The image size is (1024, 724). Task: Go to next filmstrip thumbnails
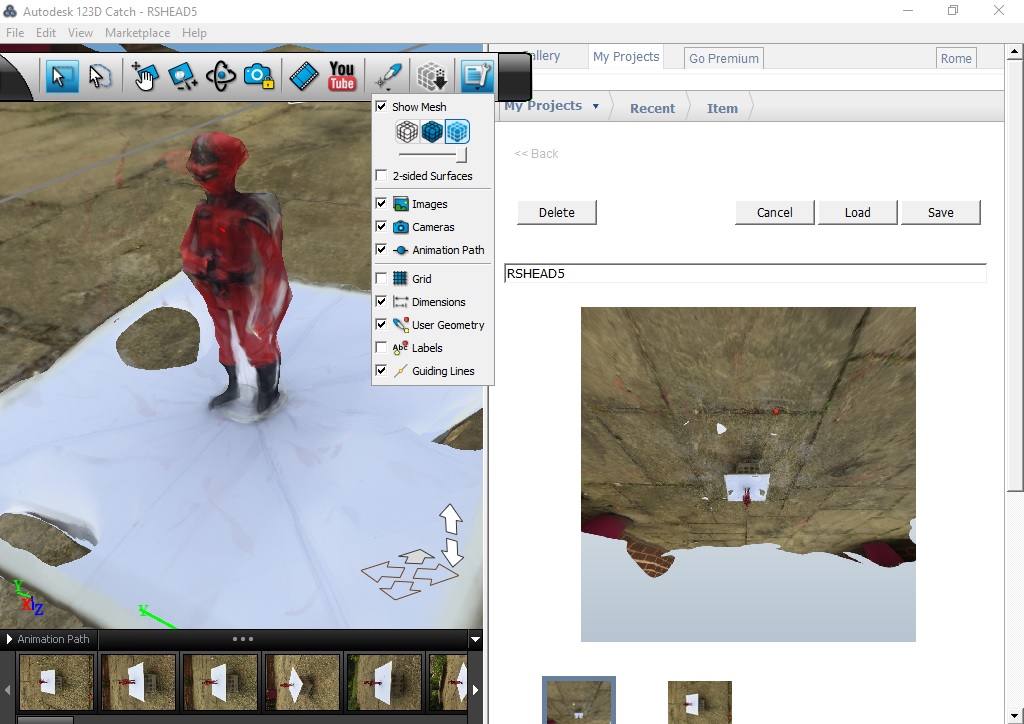[475, 689]
